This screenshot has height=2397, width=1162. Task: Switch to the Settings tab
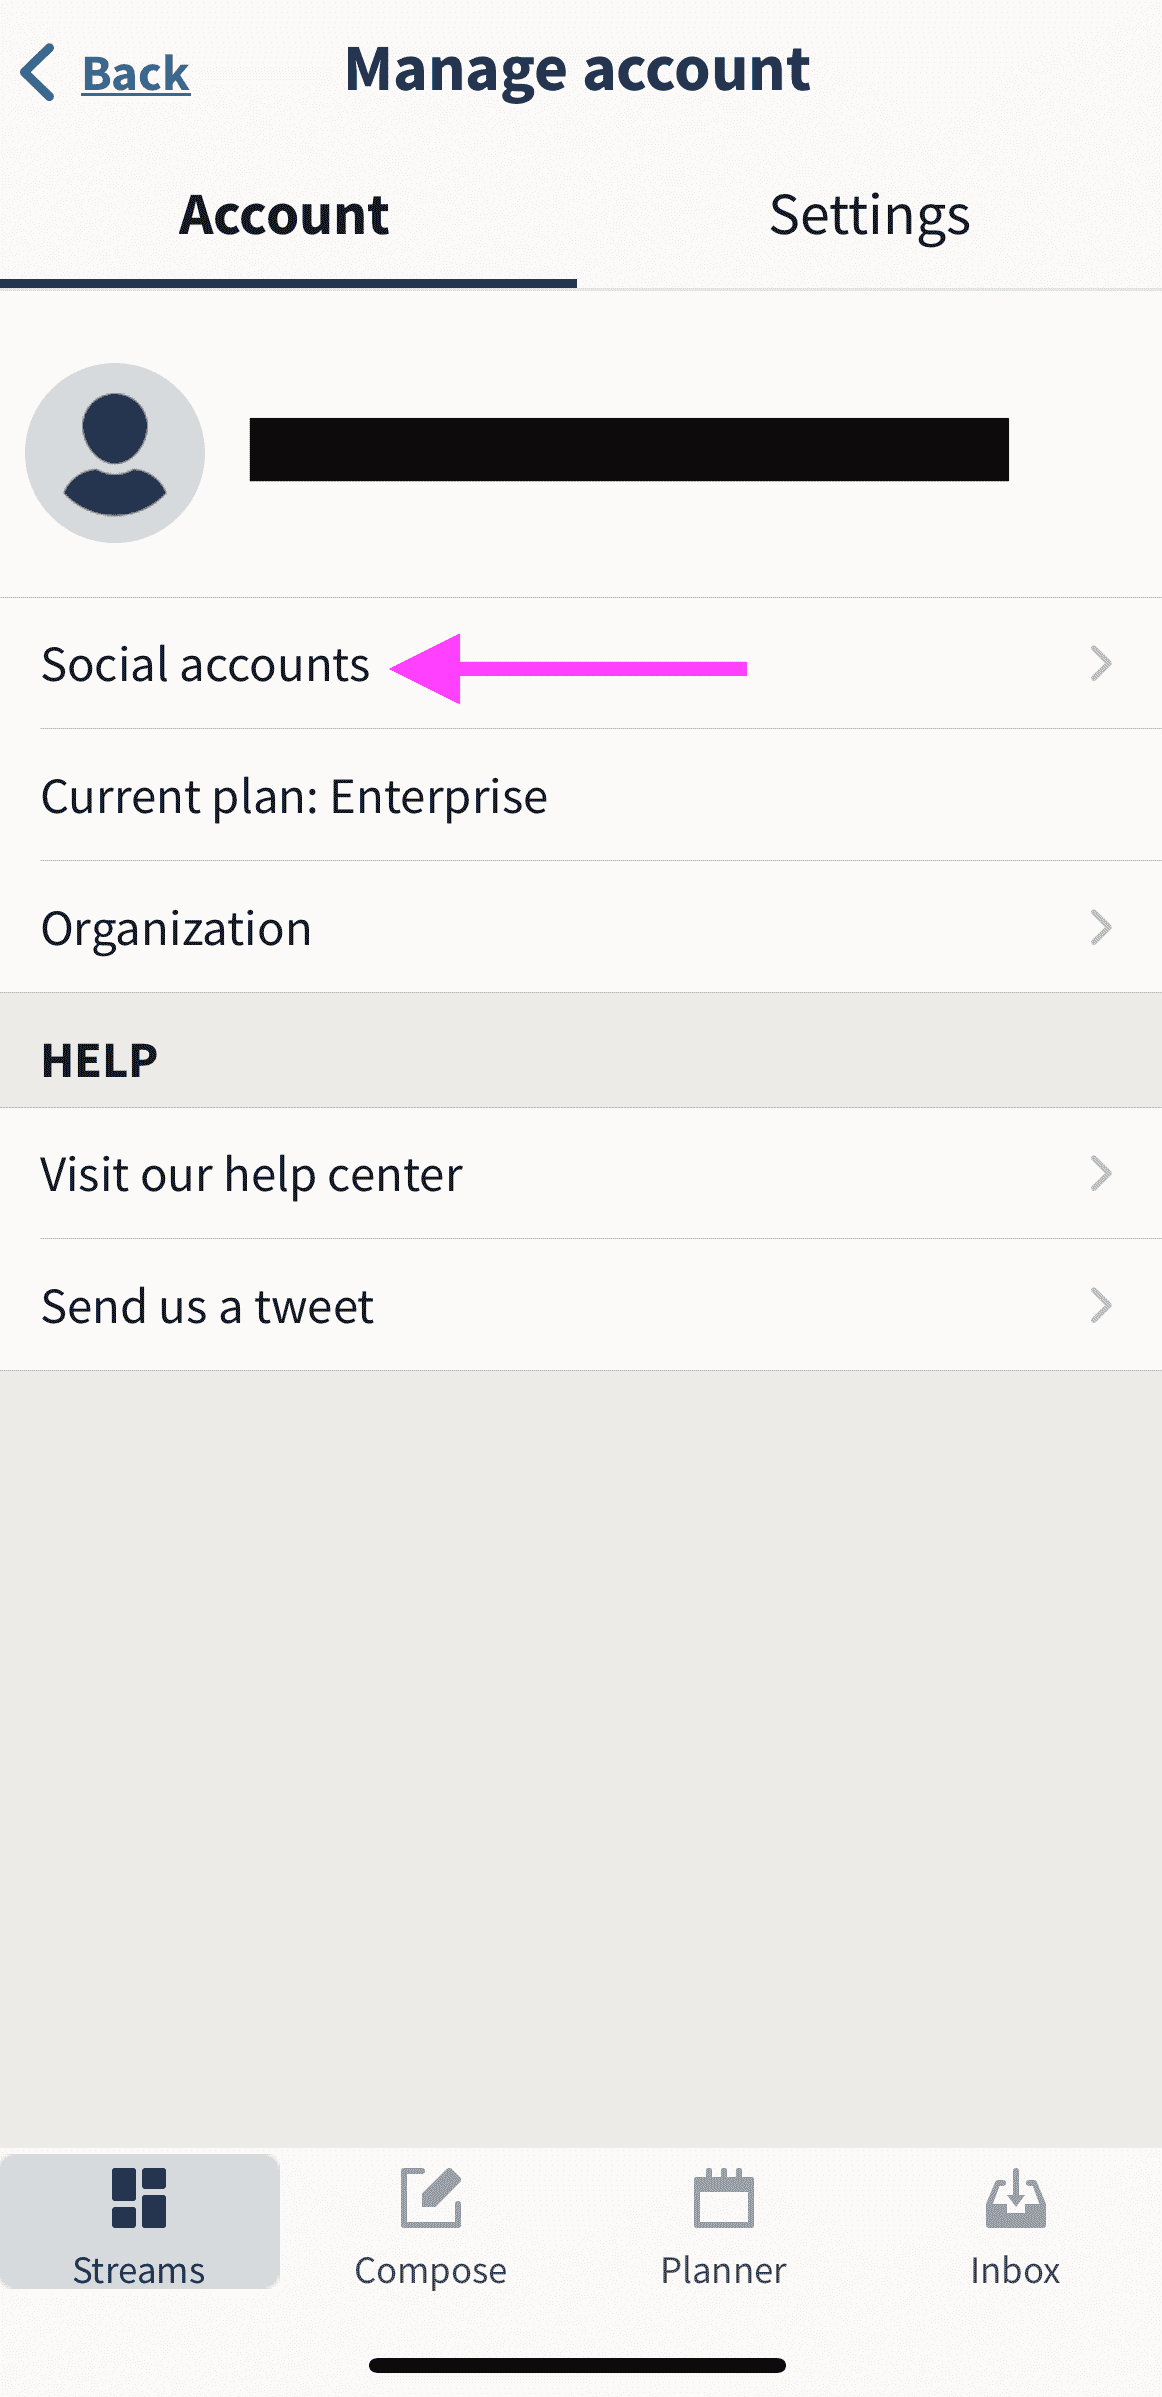pos(869,215)
